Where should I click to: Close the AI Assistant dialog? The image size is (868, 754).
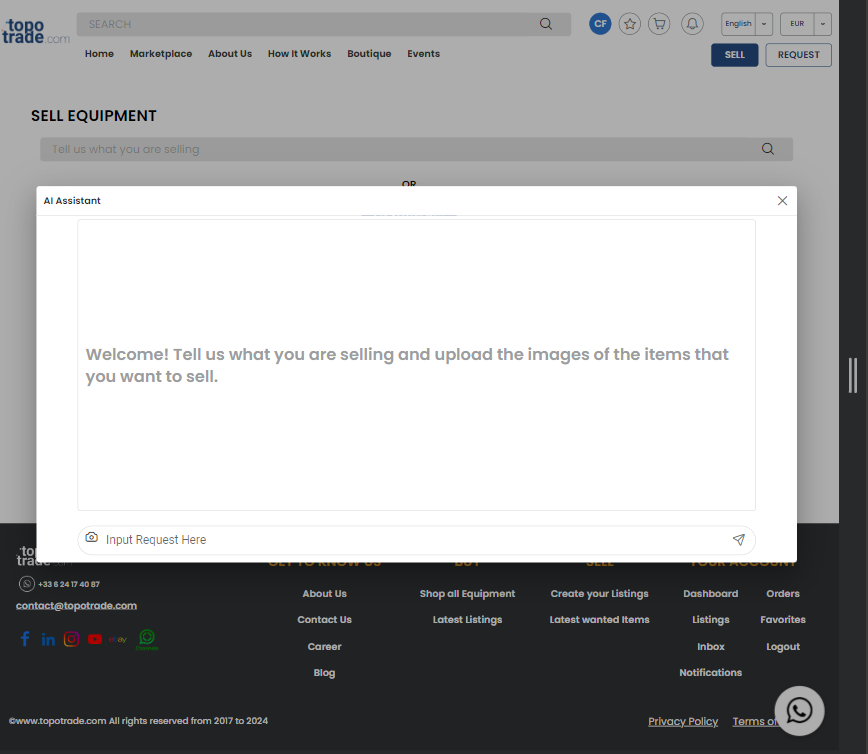(782, 201)
